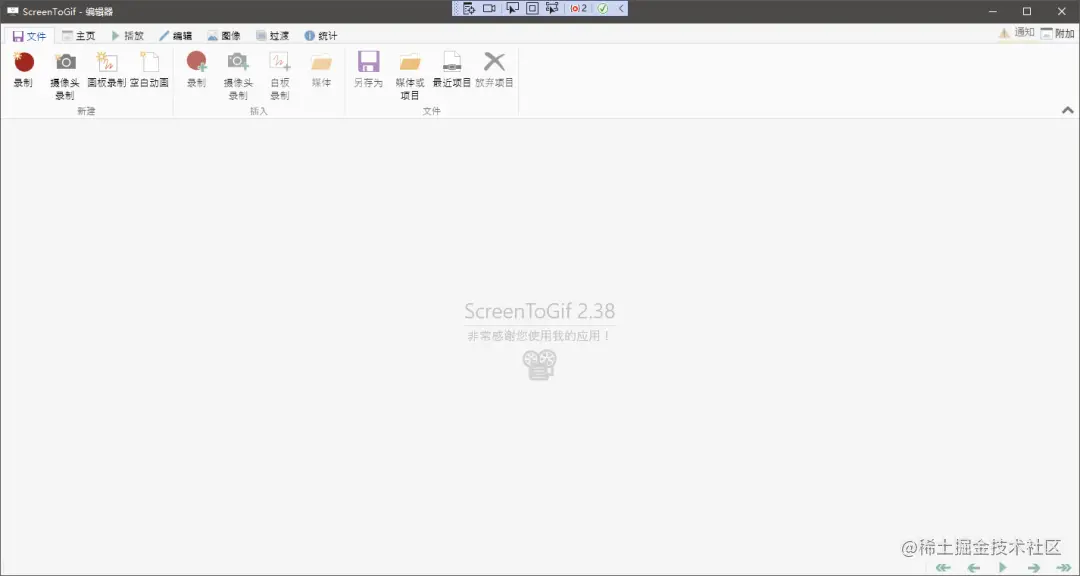Jump to the last frame
The height and width of the screenshot is (576, 1080).
[x=1064, y=568]
